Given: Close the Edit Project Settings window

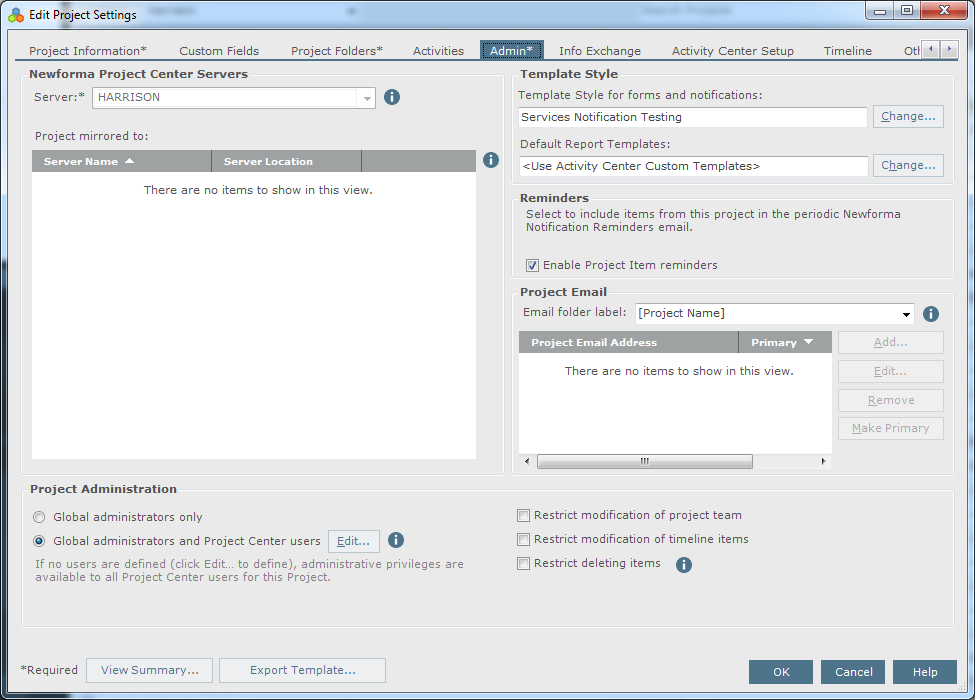Looking at the screenshot, I should (944, 11).
